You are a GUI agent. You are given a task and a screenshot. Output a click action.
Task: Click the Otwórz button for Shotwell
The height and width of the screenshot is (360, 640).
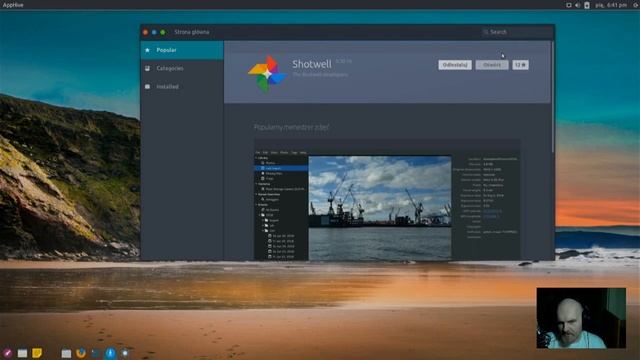pos(491,65)
